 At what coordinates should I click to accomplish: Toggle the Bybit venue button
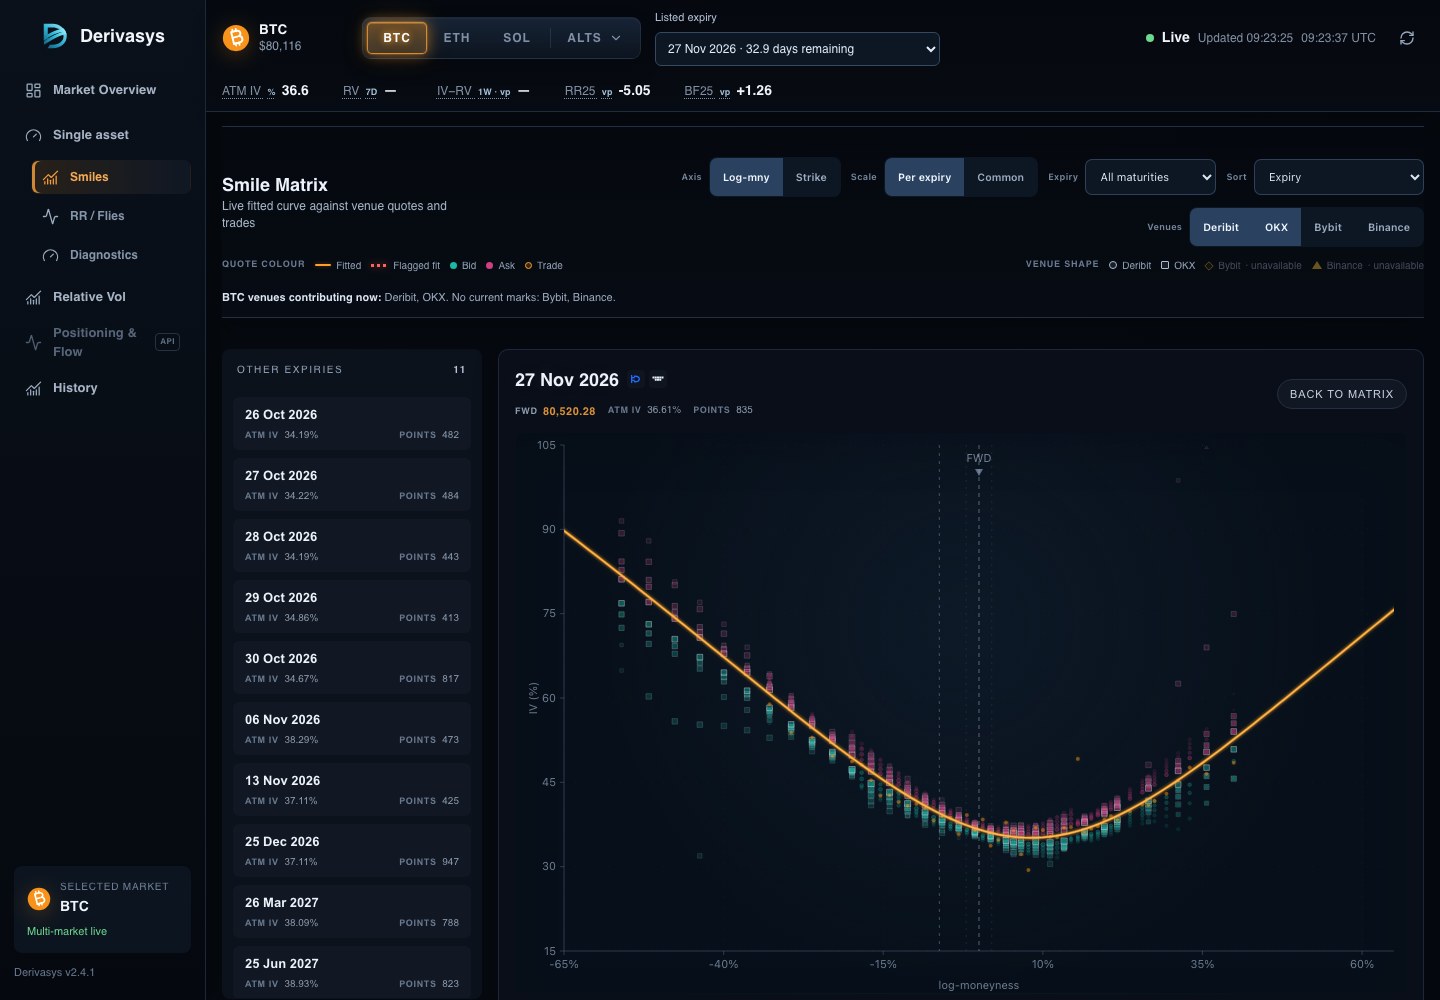coord(1328,227)
